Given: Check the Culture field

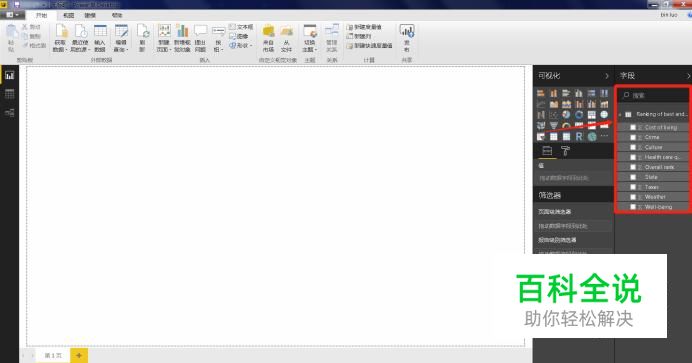Looking at the screenshot, I should point(633,147).
